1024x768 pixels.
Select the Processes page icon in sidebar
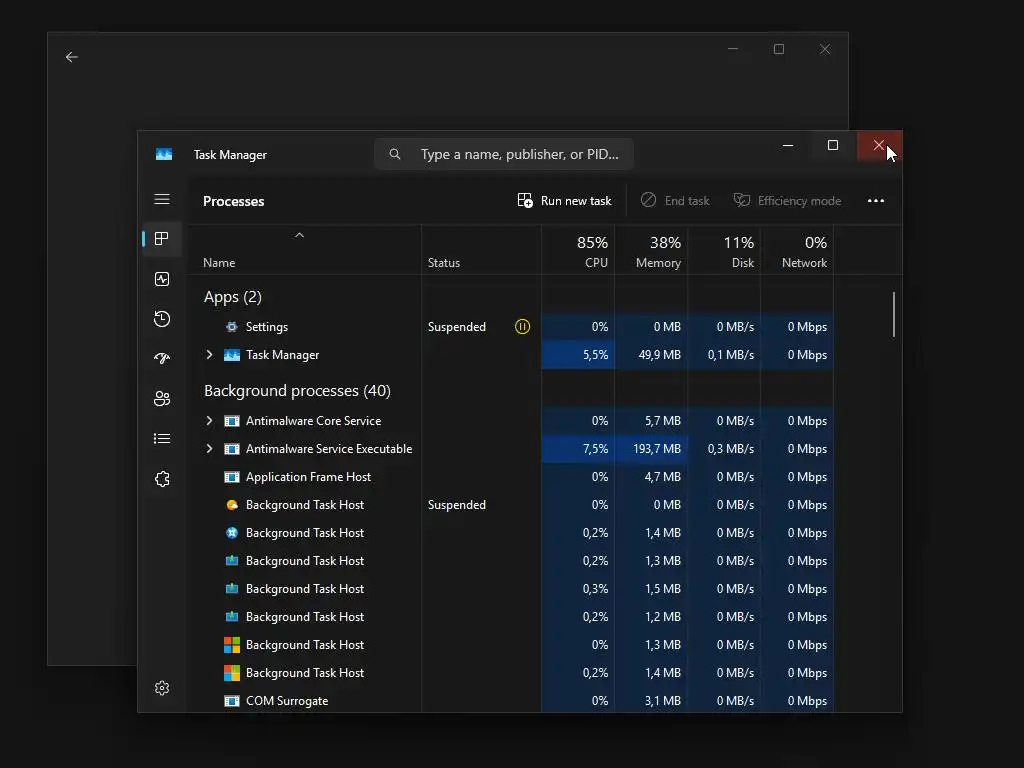click(x=162, y=239)
